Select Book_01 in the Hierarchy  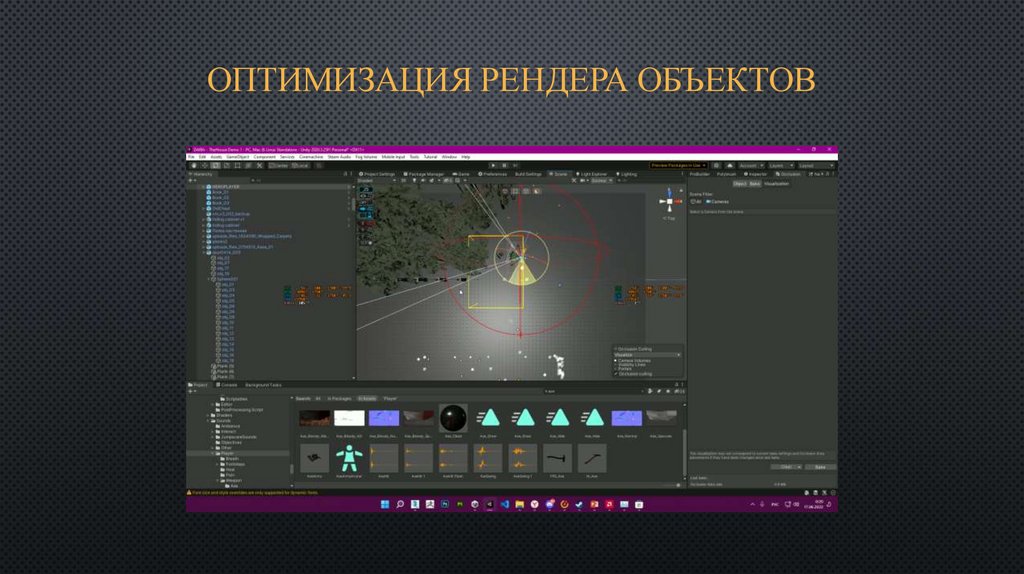(x=220, y=192)
